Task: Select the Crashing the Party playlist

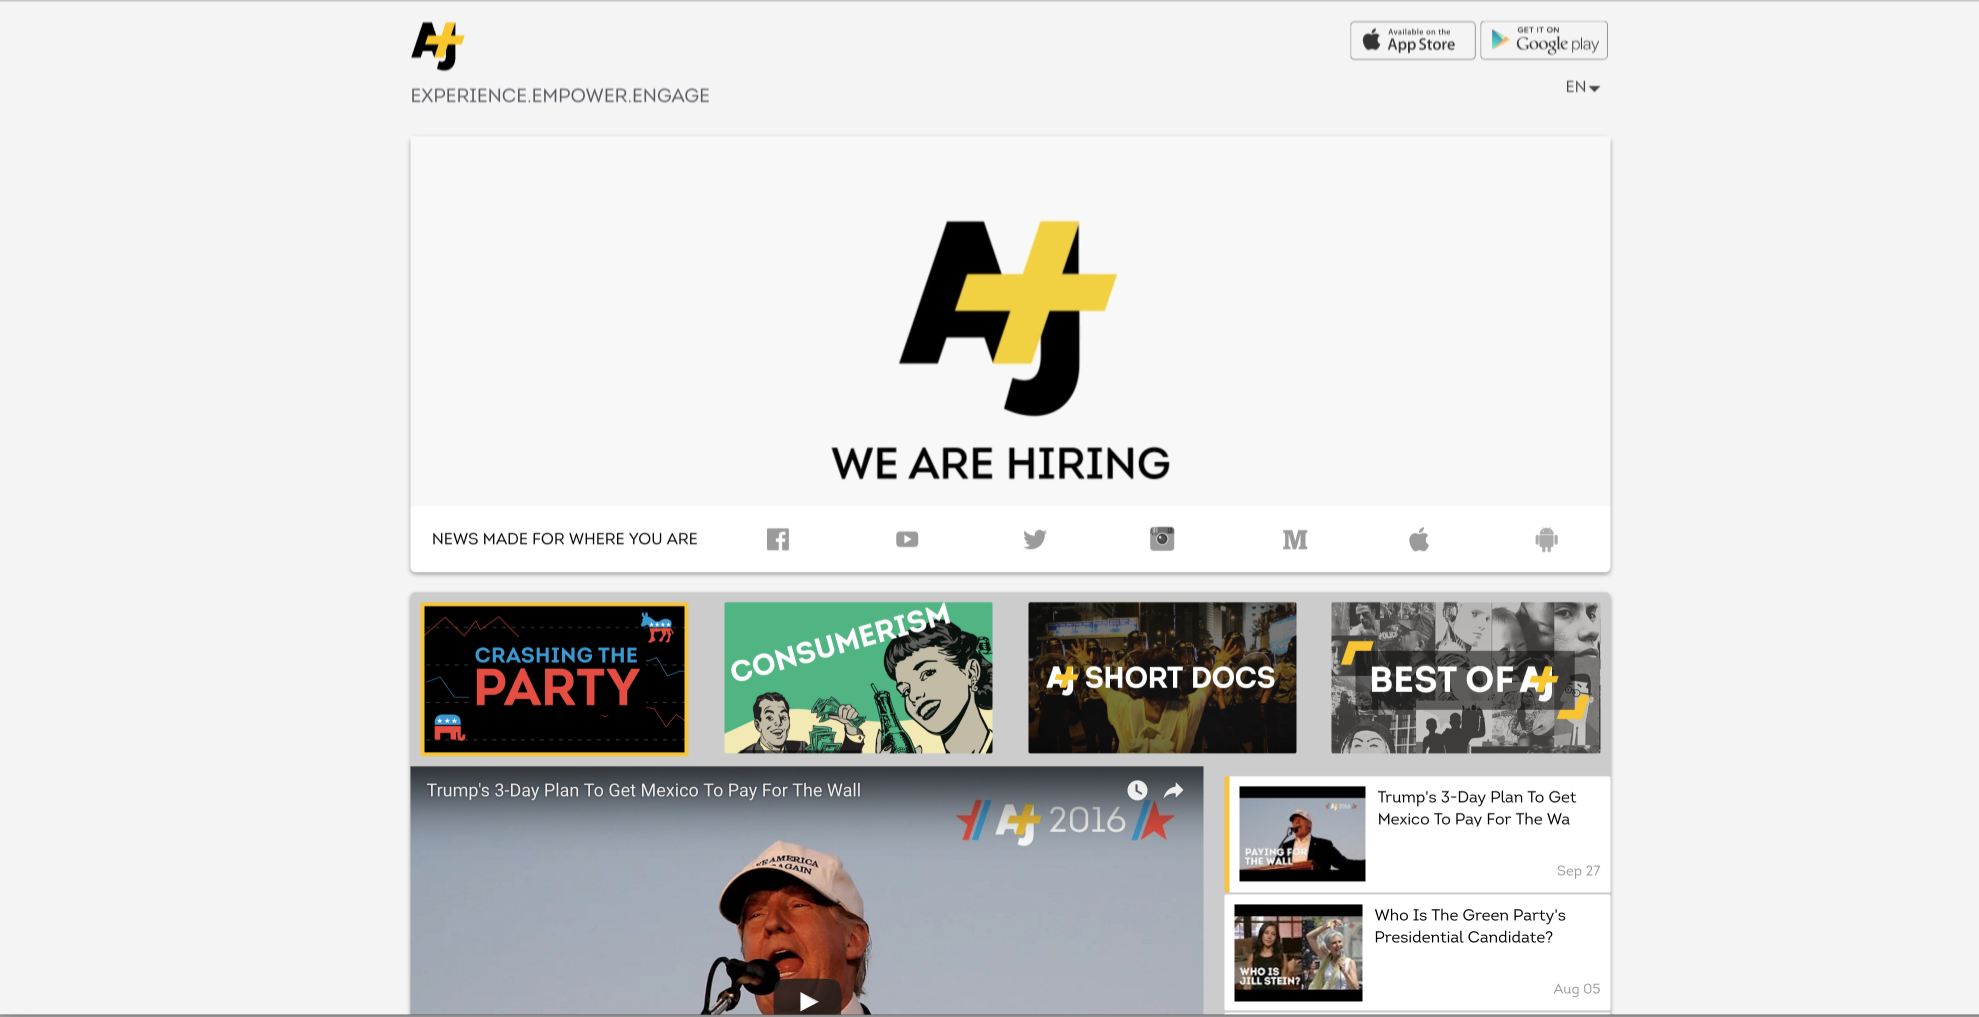Action: pos(555,678)
